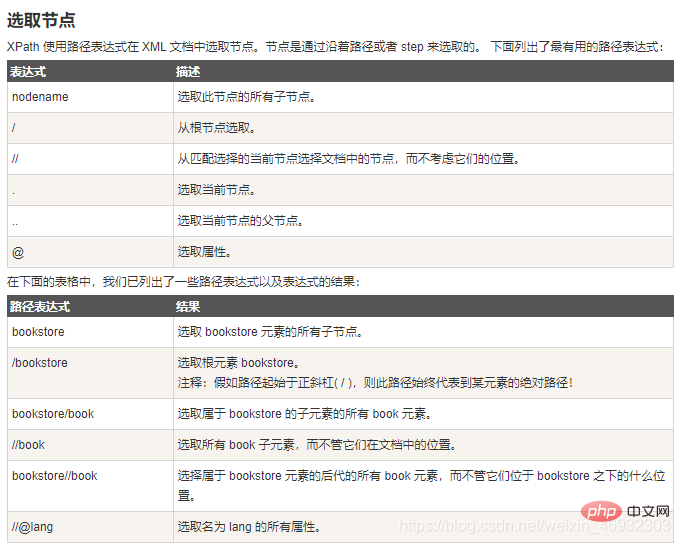
Task: Click description 选取当前节点的父节点
Action: tap(240, 221)
